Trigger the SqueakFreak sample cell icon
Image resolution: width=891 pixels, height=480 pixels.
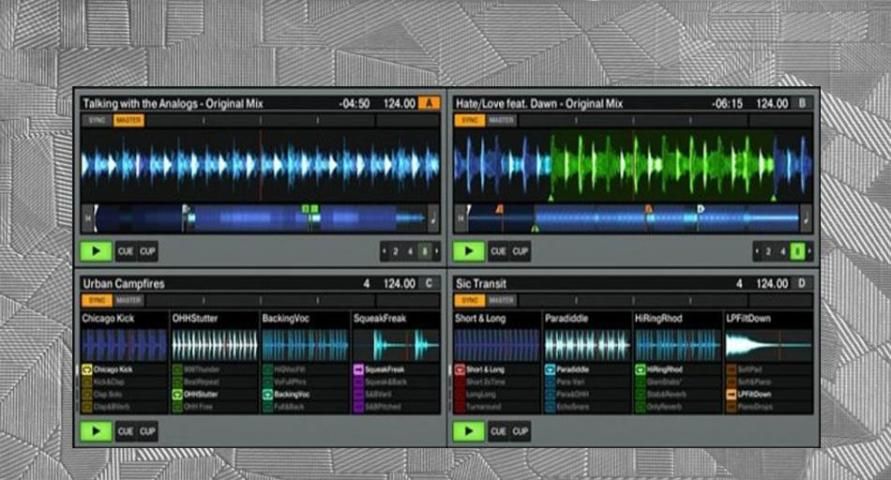(357, 369)
